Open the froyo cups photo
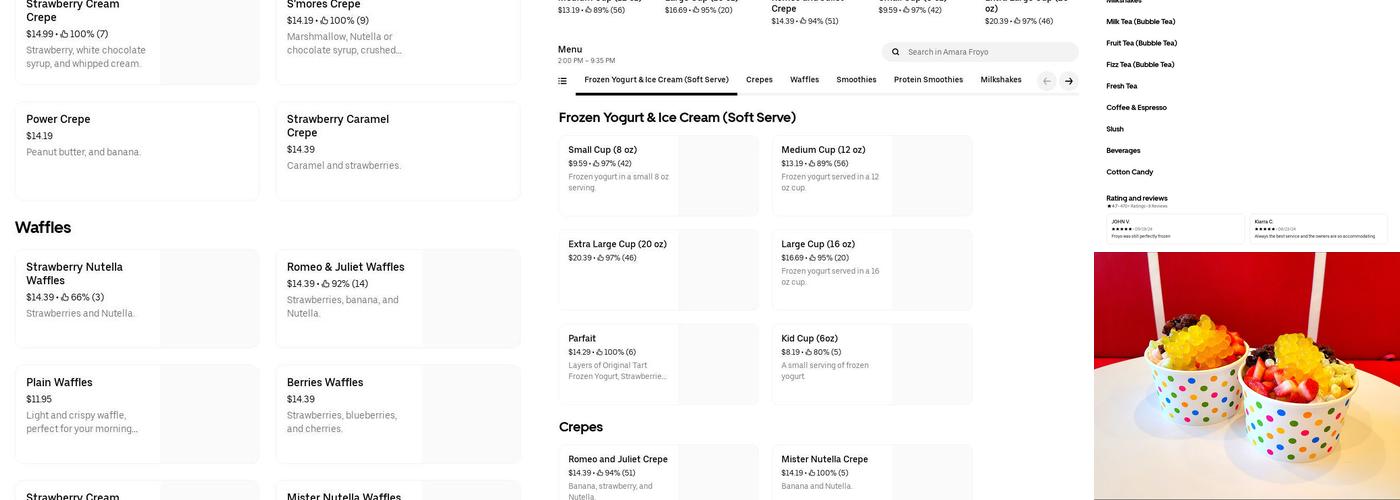The height and width of the screenshot is (500, 1400). 1246,375
